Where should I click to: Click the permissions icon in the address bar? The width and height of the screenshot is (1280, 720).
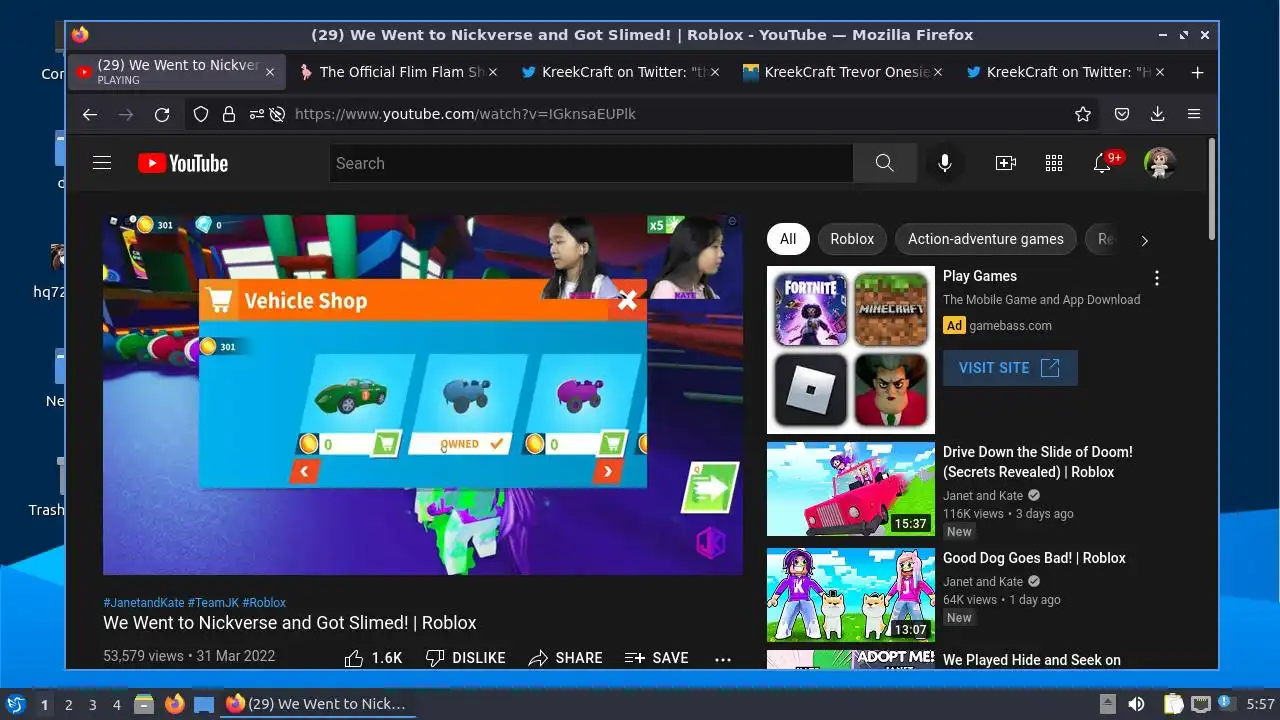256,114
